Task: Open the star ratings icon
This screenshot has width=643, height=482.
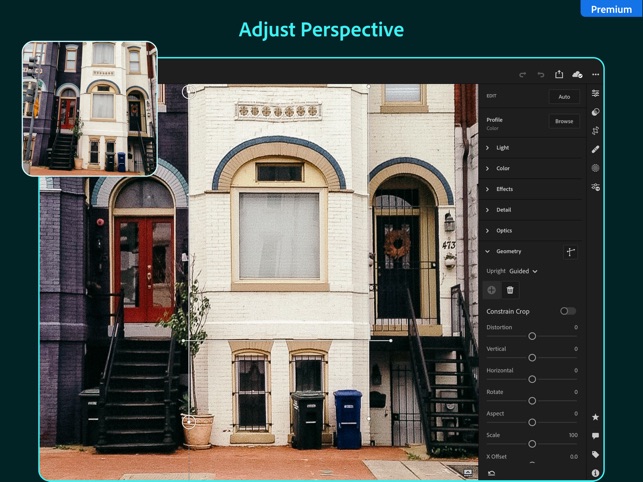Action: (595, 417)
